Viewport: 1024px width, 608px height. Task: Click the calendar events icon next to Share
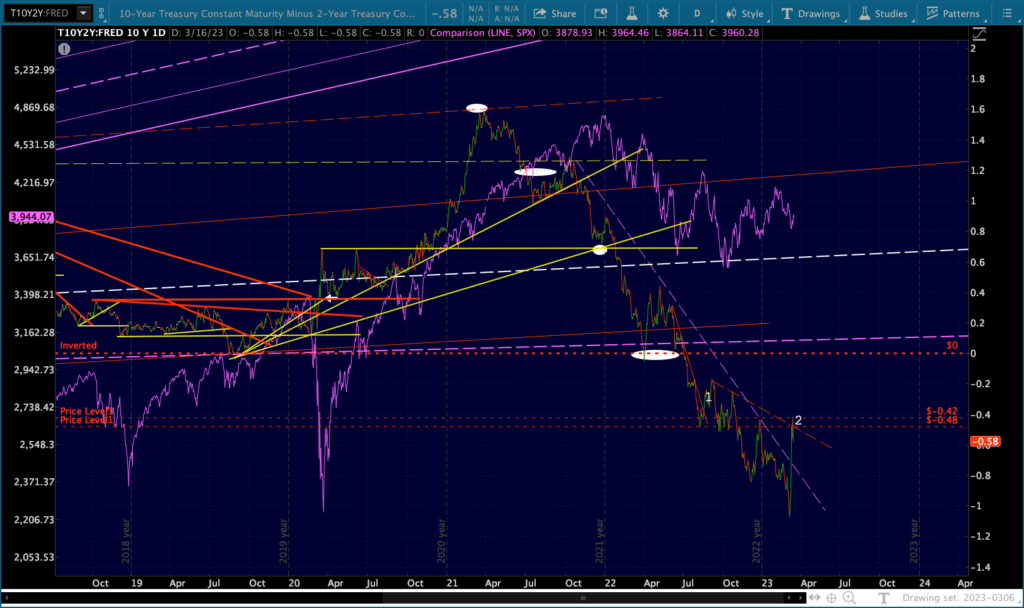(x=600, y=13)
